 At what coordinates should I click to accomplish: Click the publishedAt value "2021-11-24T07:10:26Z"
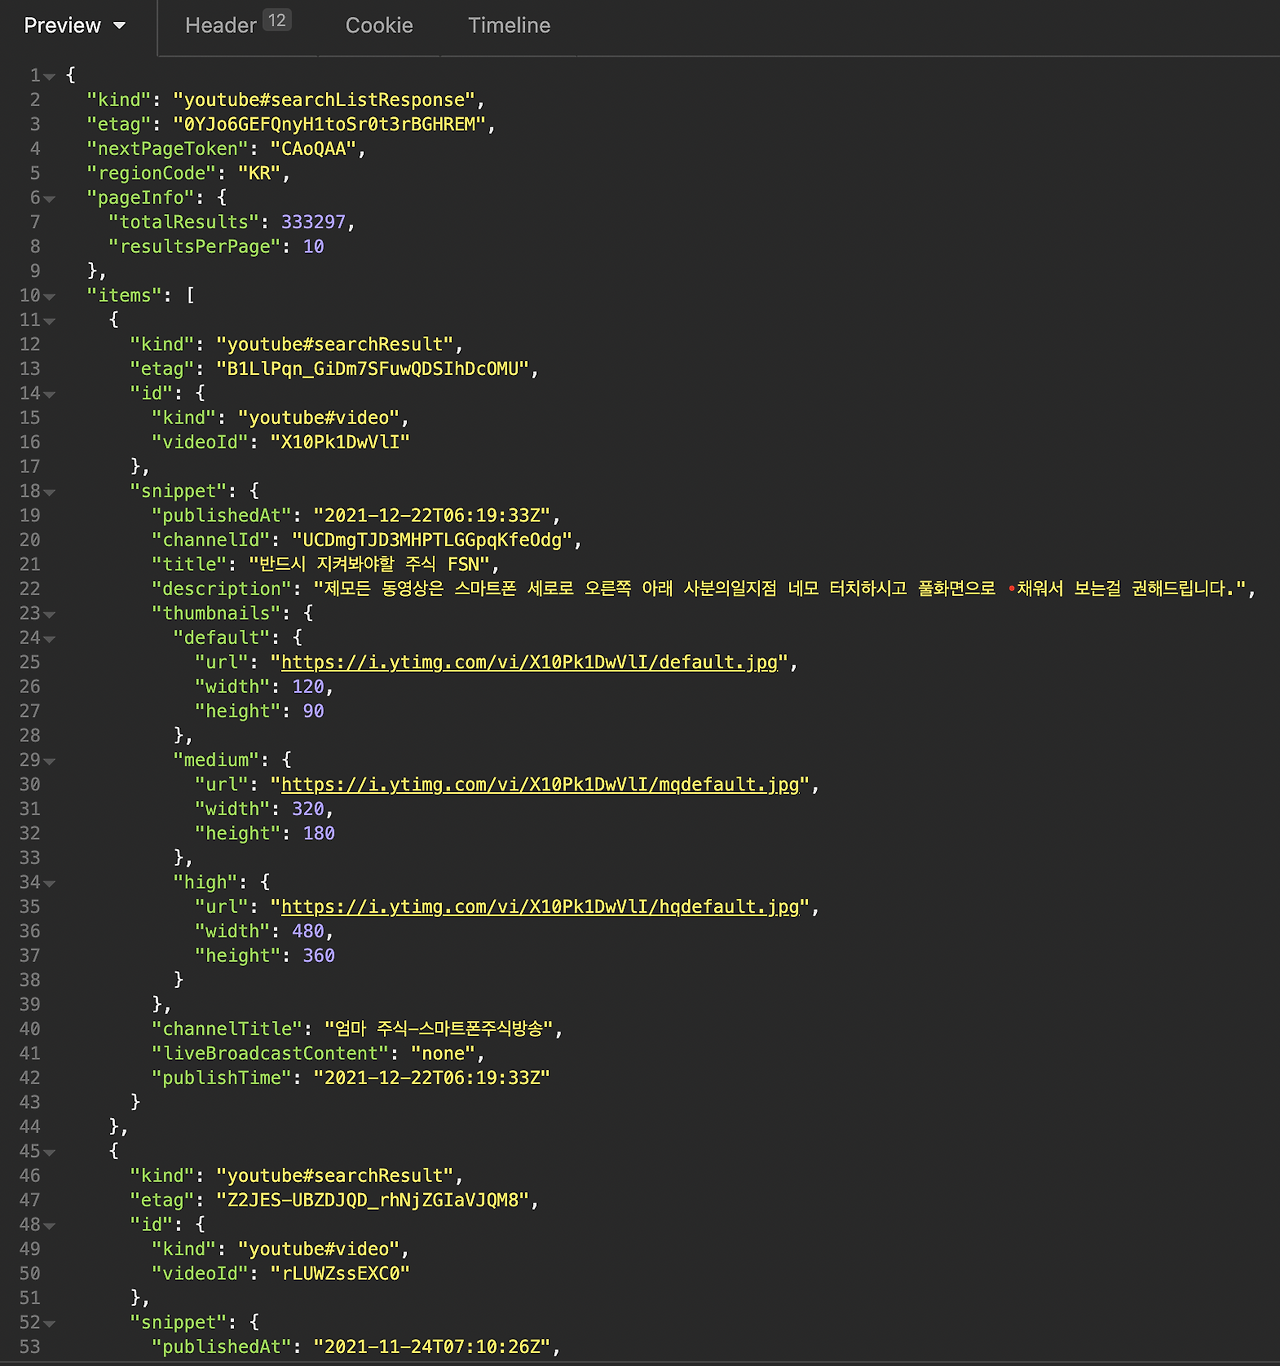432,1347
